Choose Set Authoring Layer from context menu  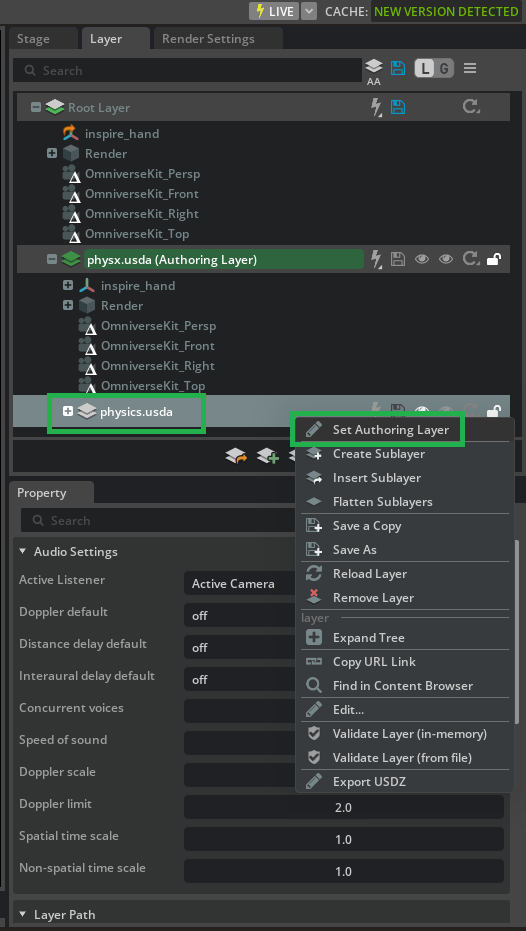[391, 430]
